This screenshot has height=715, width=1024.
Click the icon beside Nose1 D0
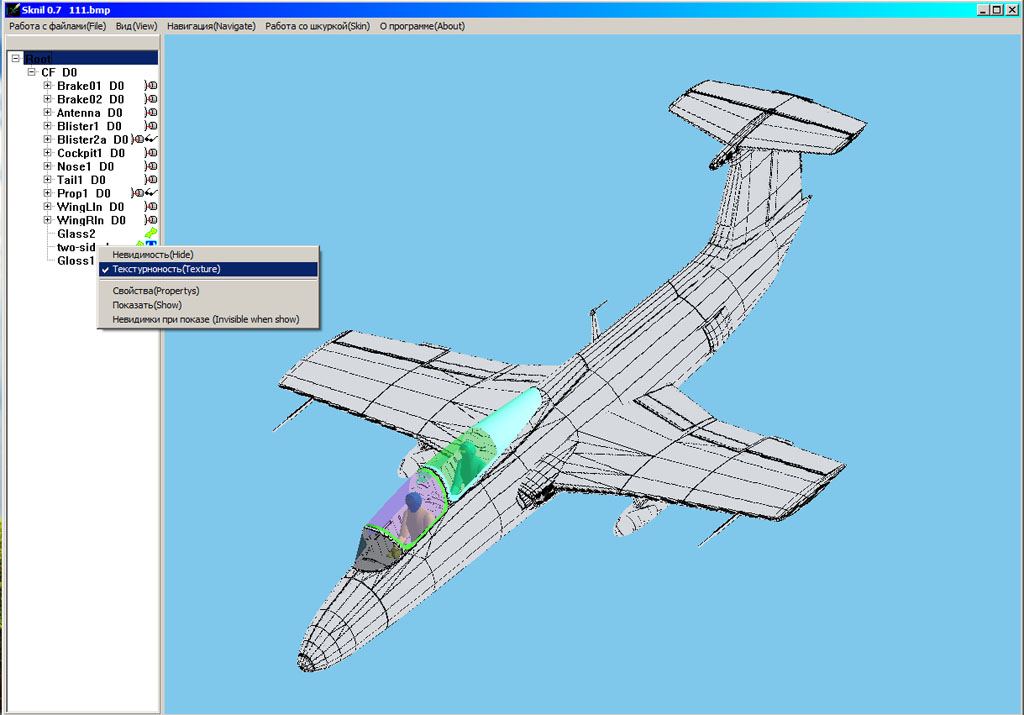tap(151, 167)
